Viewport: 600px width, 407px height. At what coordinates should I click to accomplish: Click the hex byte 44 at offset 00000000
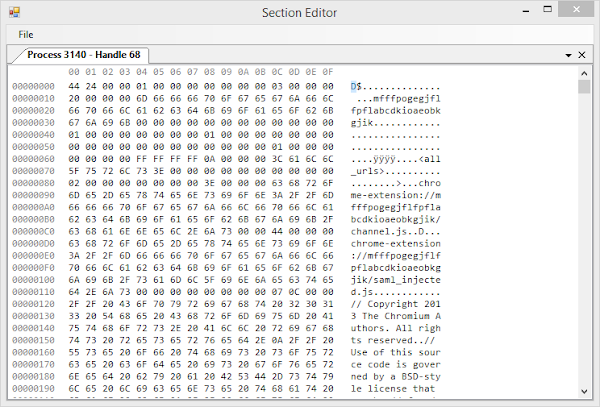point(74,86)
